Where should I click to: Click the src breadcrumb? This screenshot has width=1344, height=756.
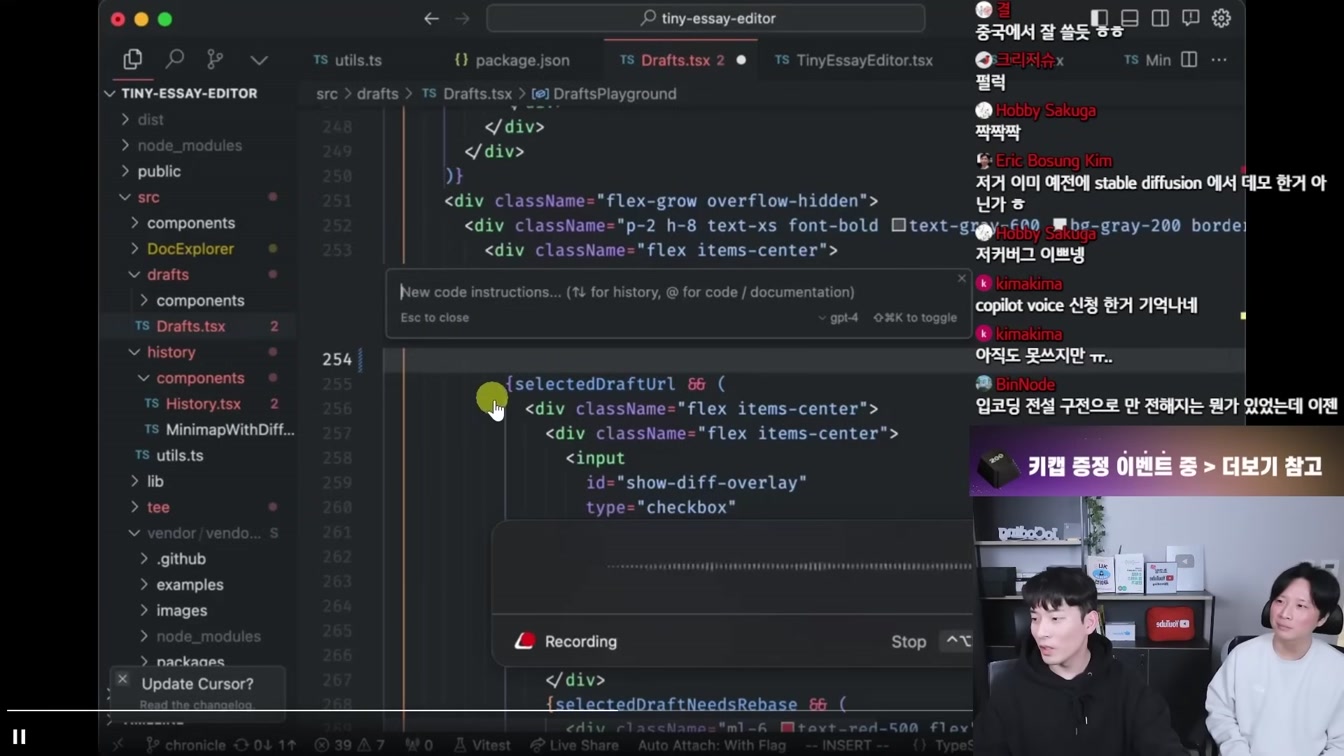(x=327, y=94)
